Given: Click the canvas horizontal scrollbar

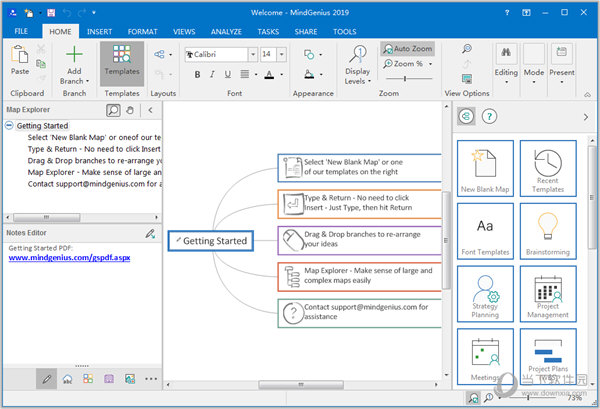Looking at the screenshot, I should [x=302, y=385].
